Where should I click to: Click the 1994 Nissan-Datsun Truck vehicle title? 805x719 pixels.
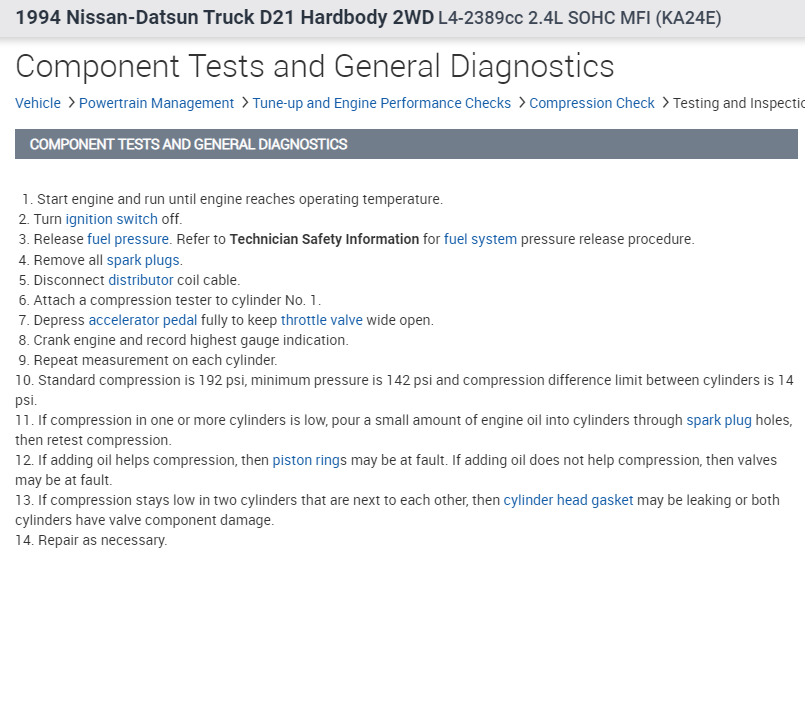pos(225,18)
